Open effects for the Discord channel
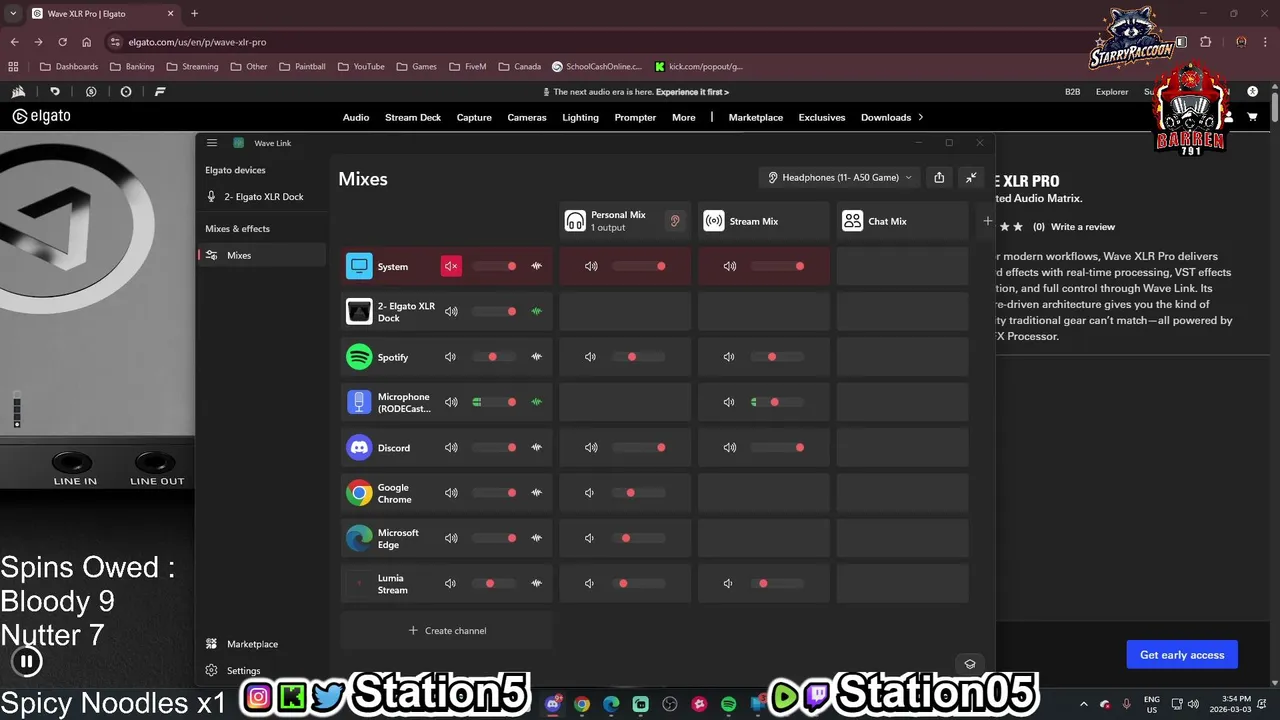 (537, 448)
